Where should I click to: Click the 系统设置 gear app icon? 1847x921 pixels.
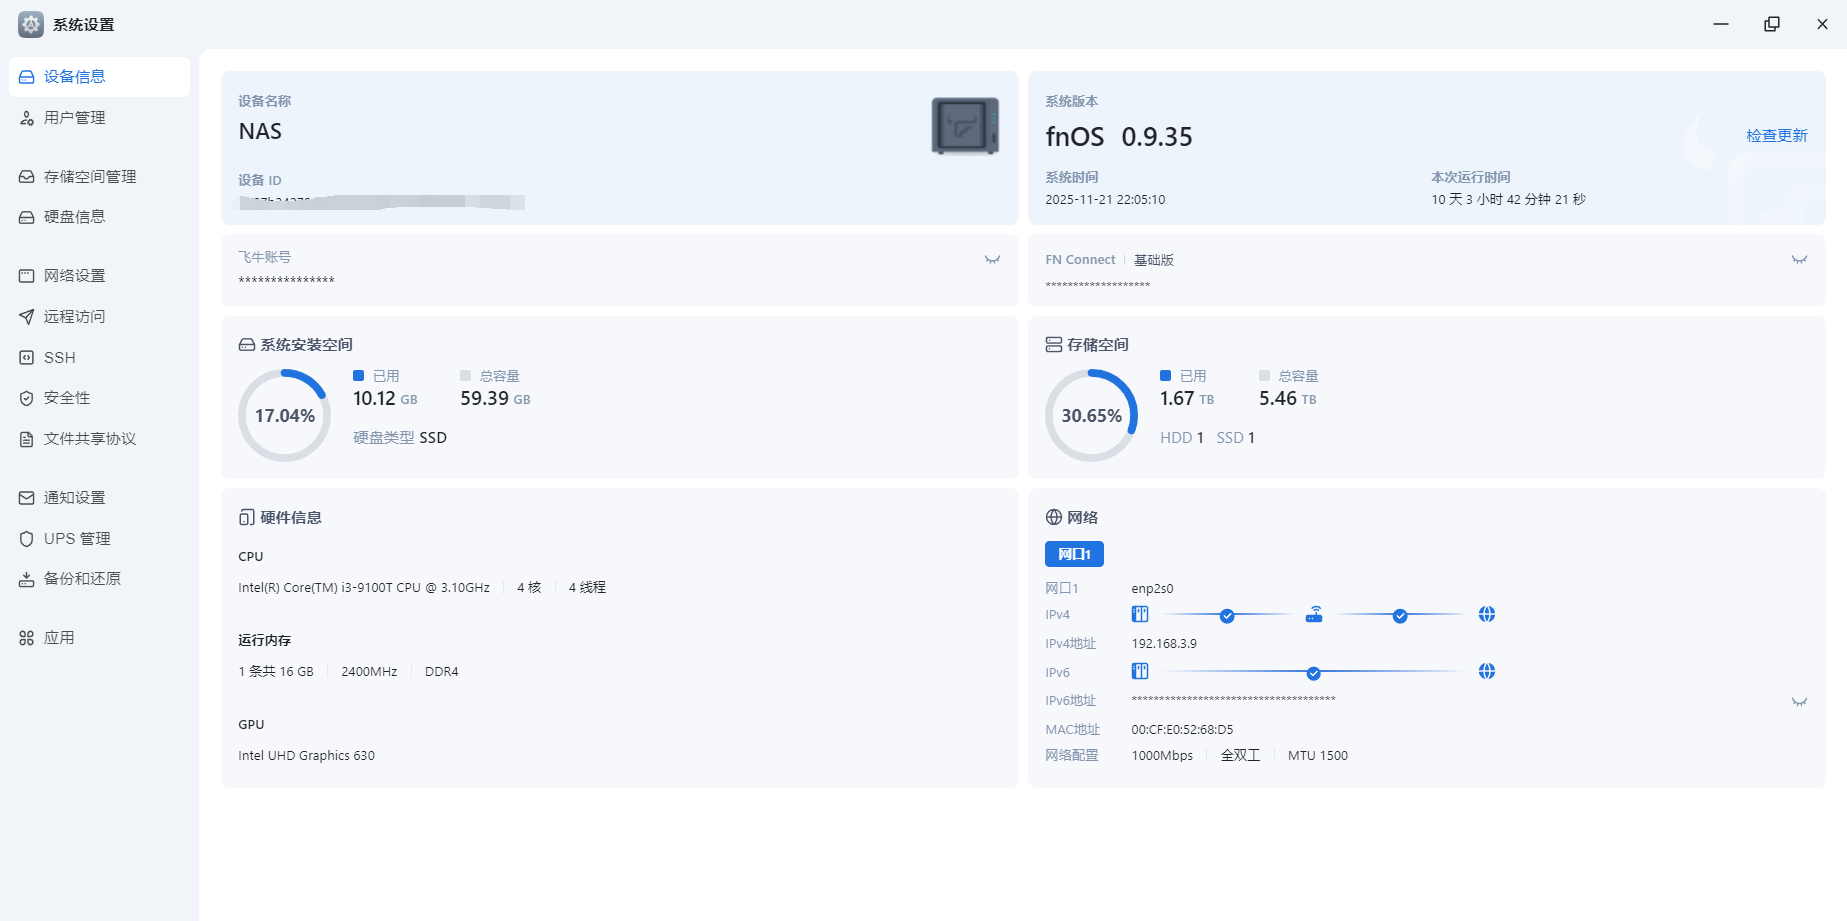[31, 25]
